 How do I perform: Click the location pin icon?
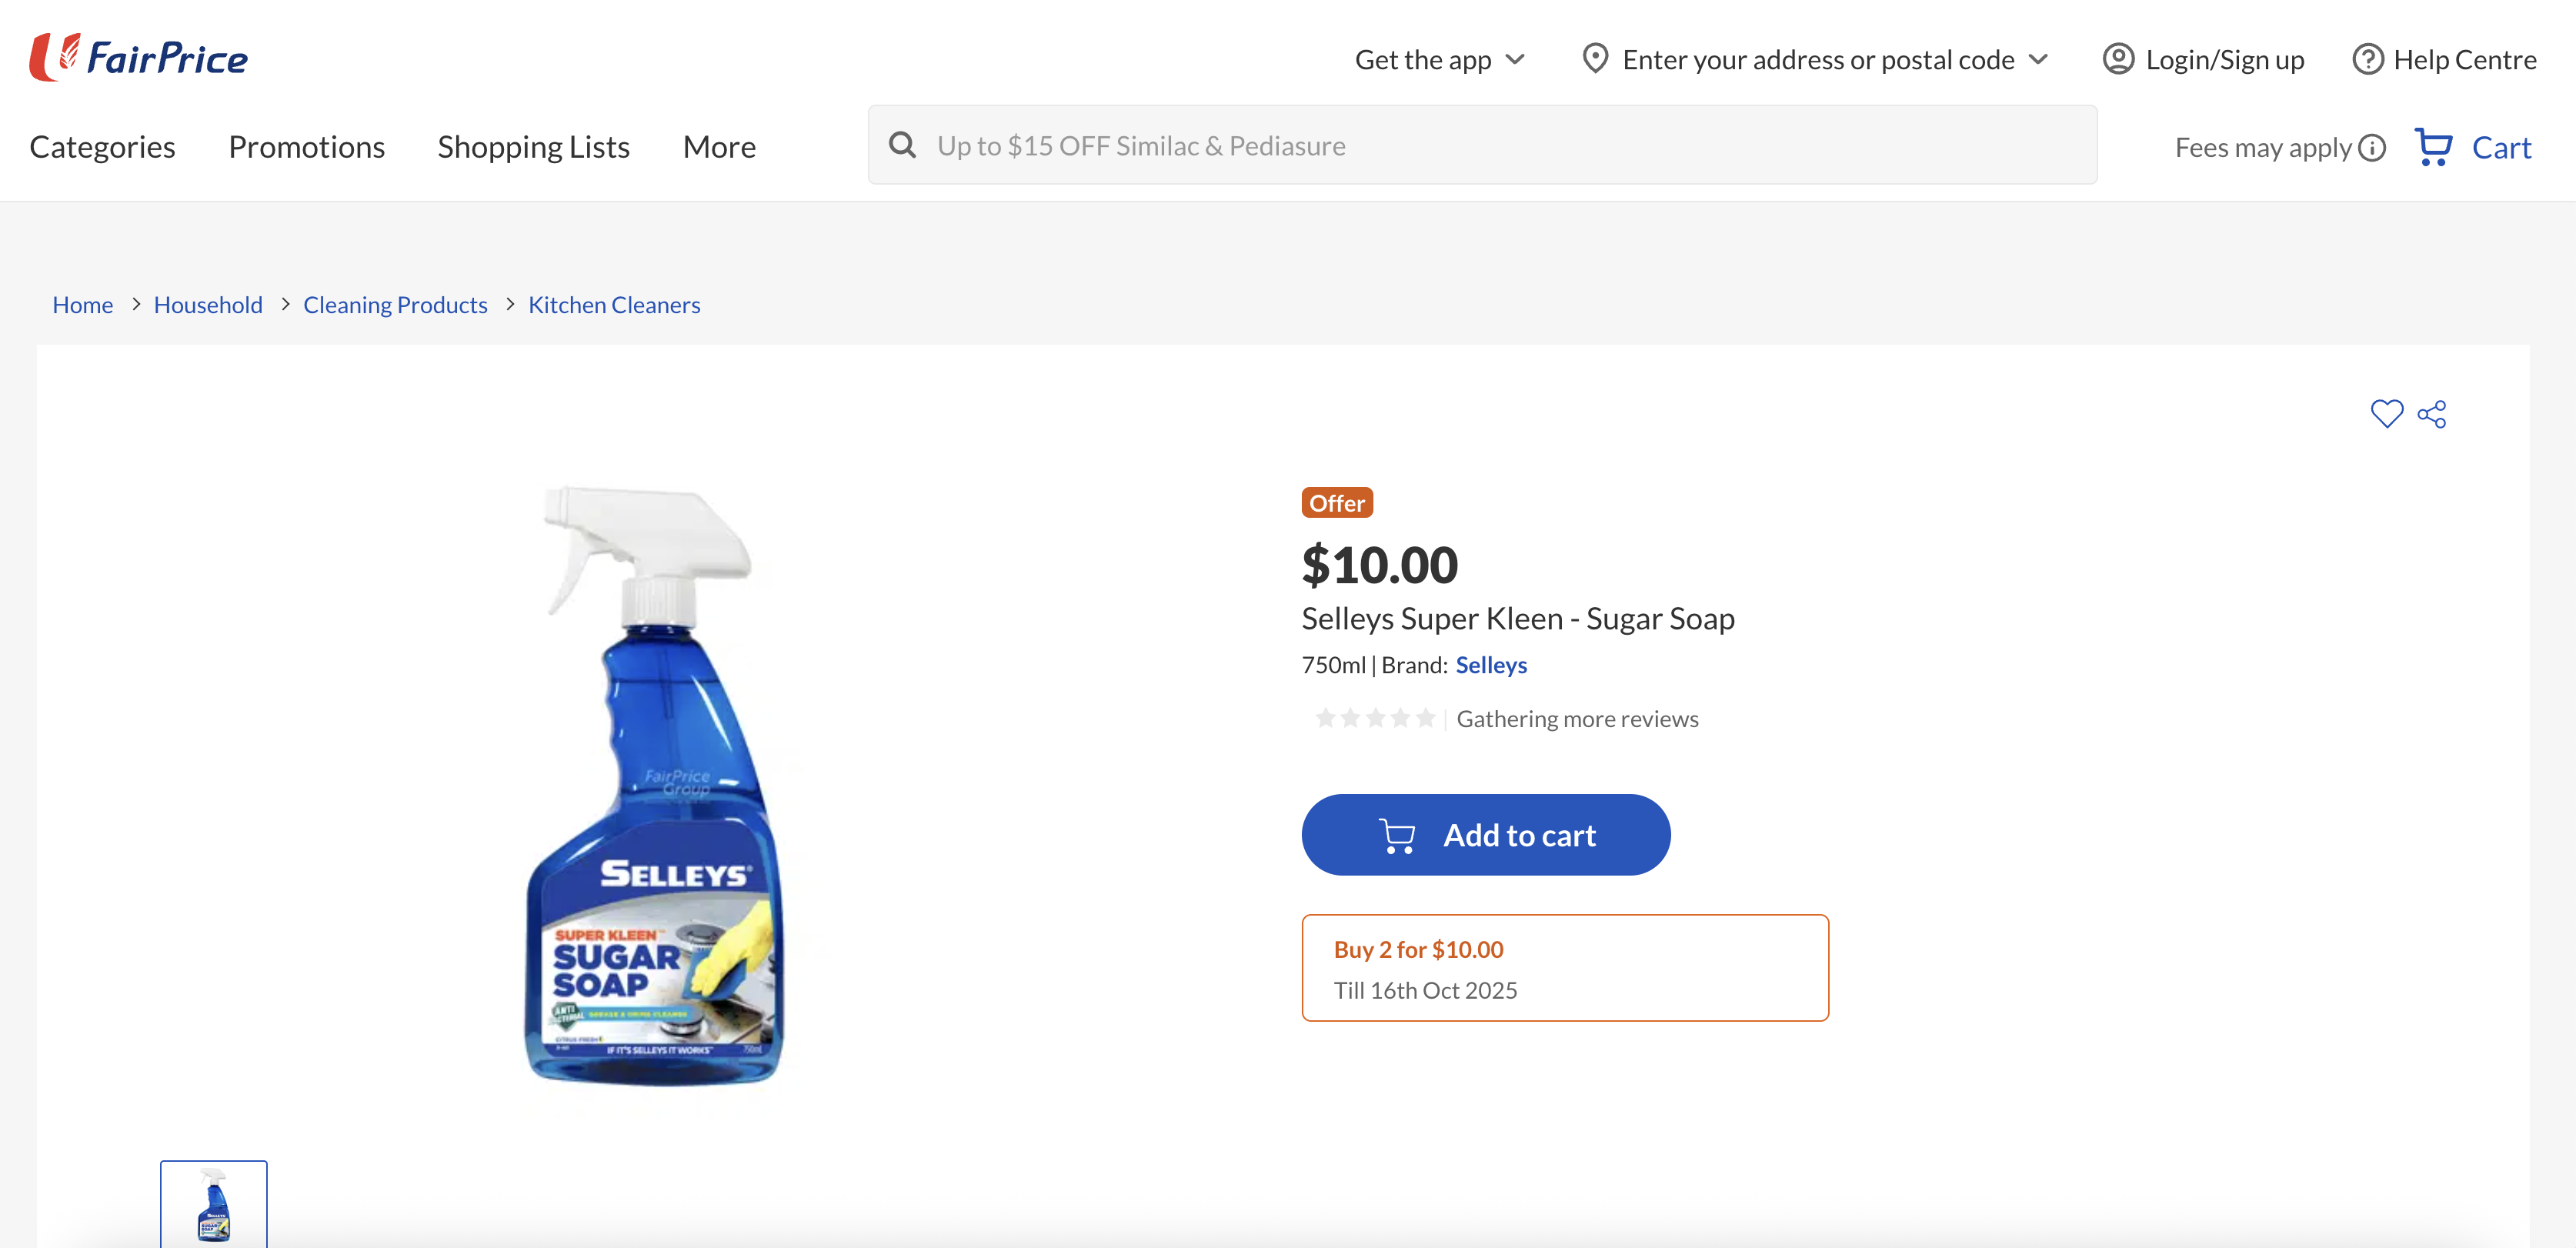point(1596,59)
